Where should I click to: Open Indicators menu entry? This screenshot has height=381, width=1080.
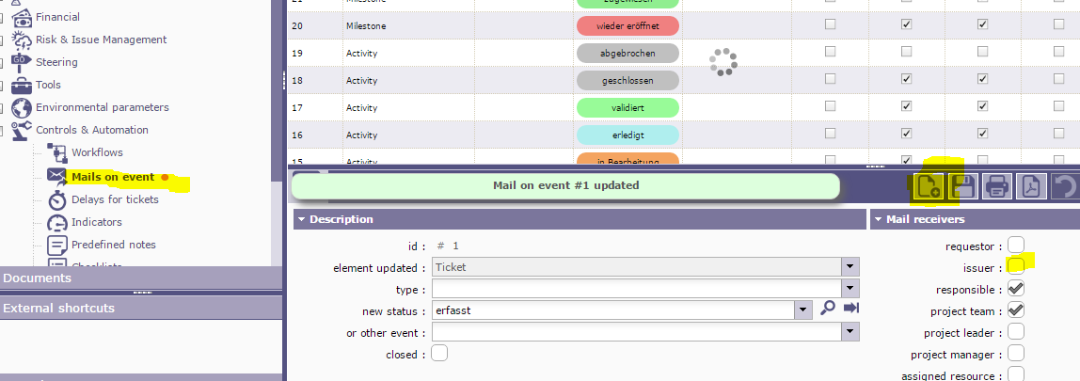pos(96,222)
